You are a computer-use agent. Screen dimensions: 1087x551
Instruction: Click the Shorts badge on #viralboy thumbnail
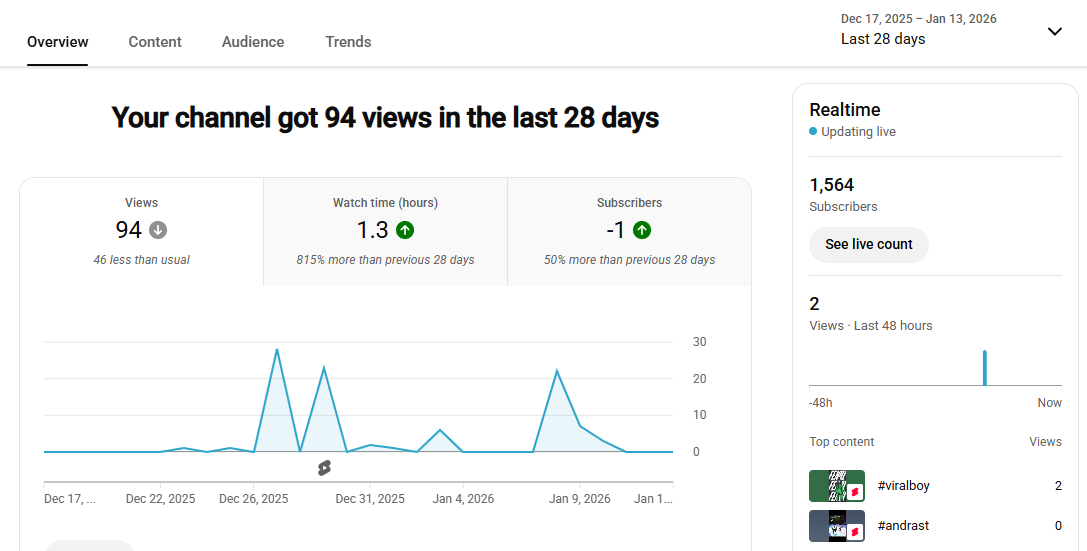856,492
